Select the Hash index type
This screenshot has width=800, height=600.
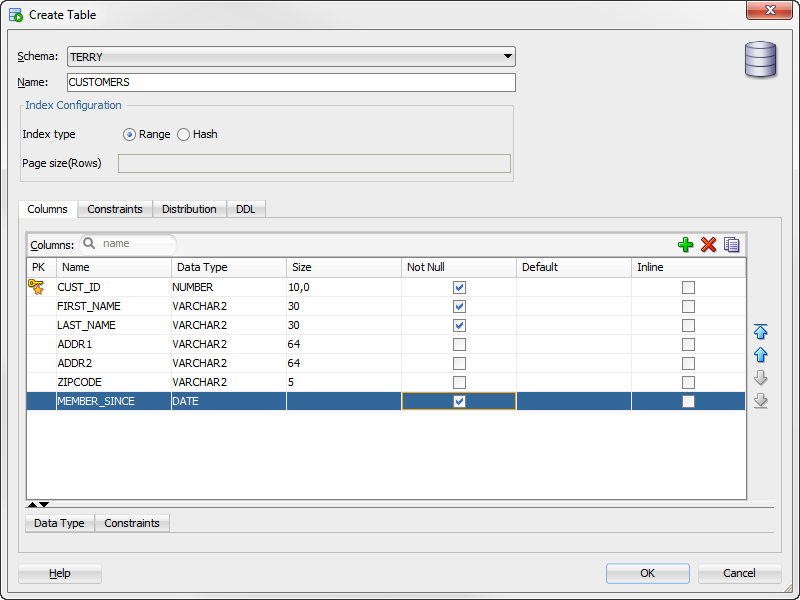(183, 135)
